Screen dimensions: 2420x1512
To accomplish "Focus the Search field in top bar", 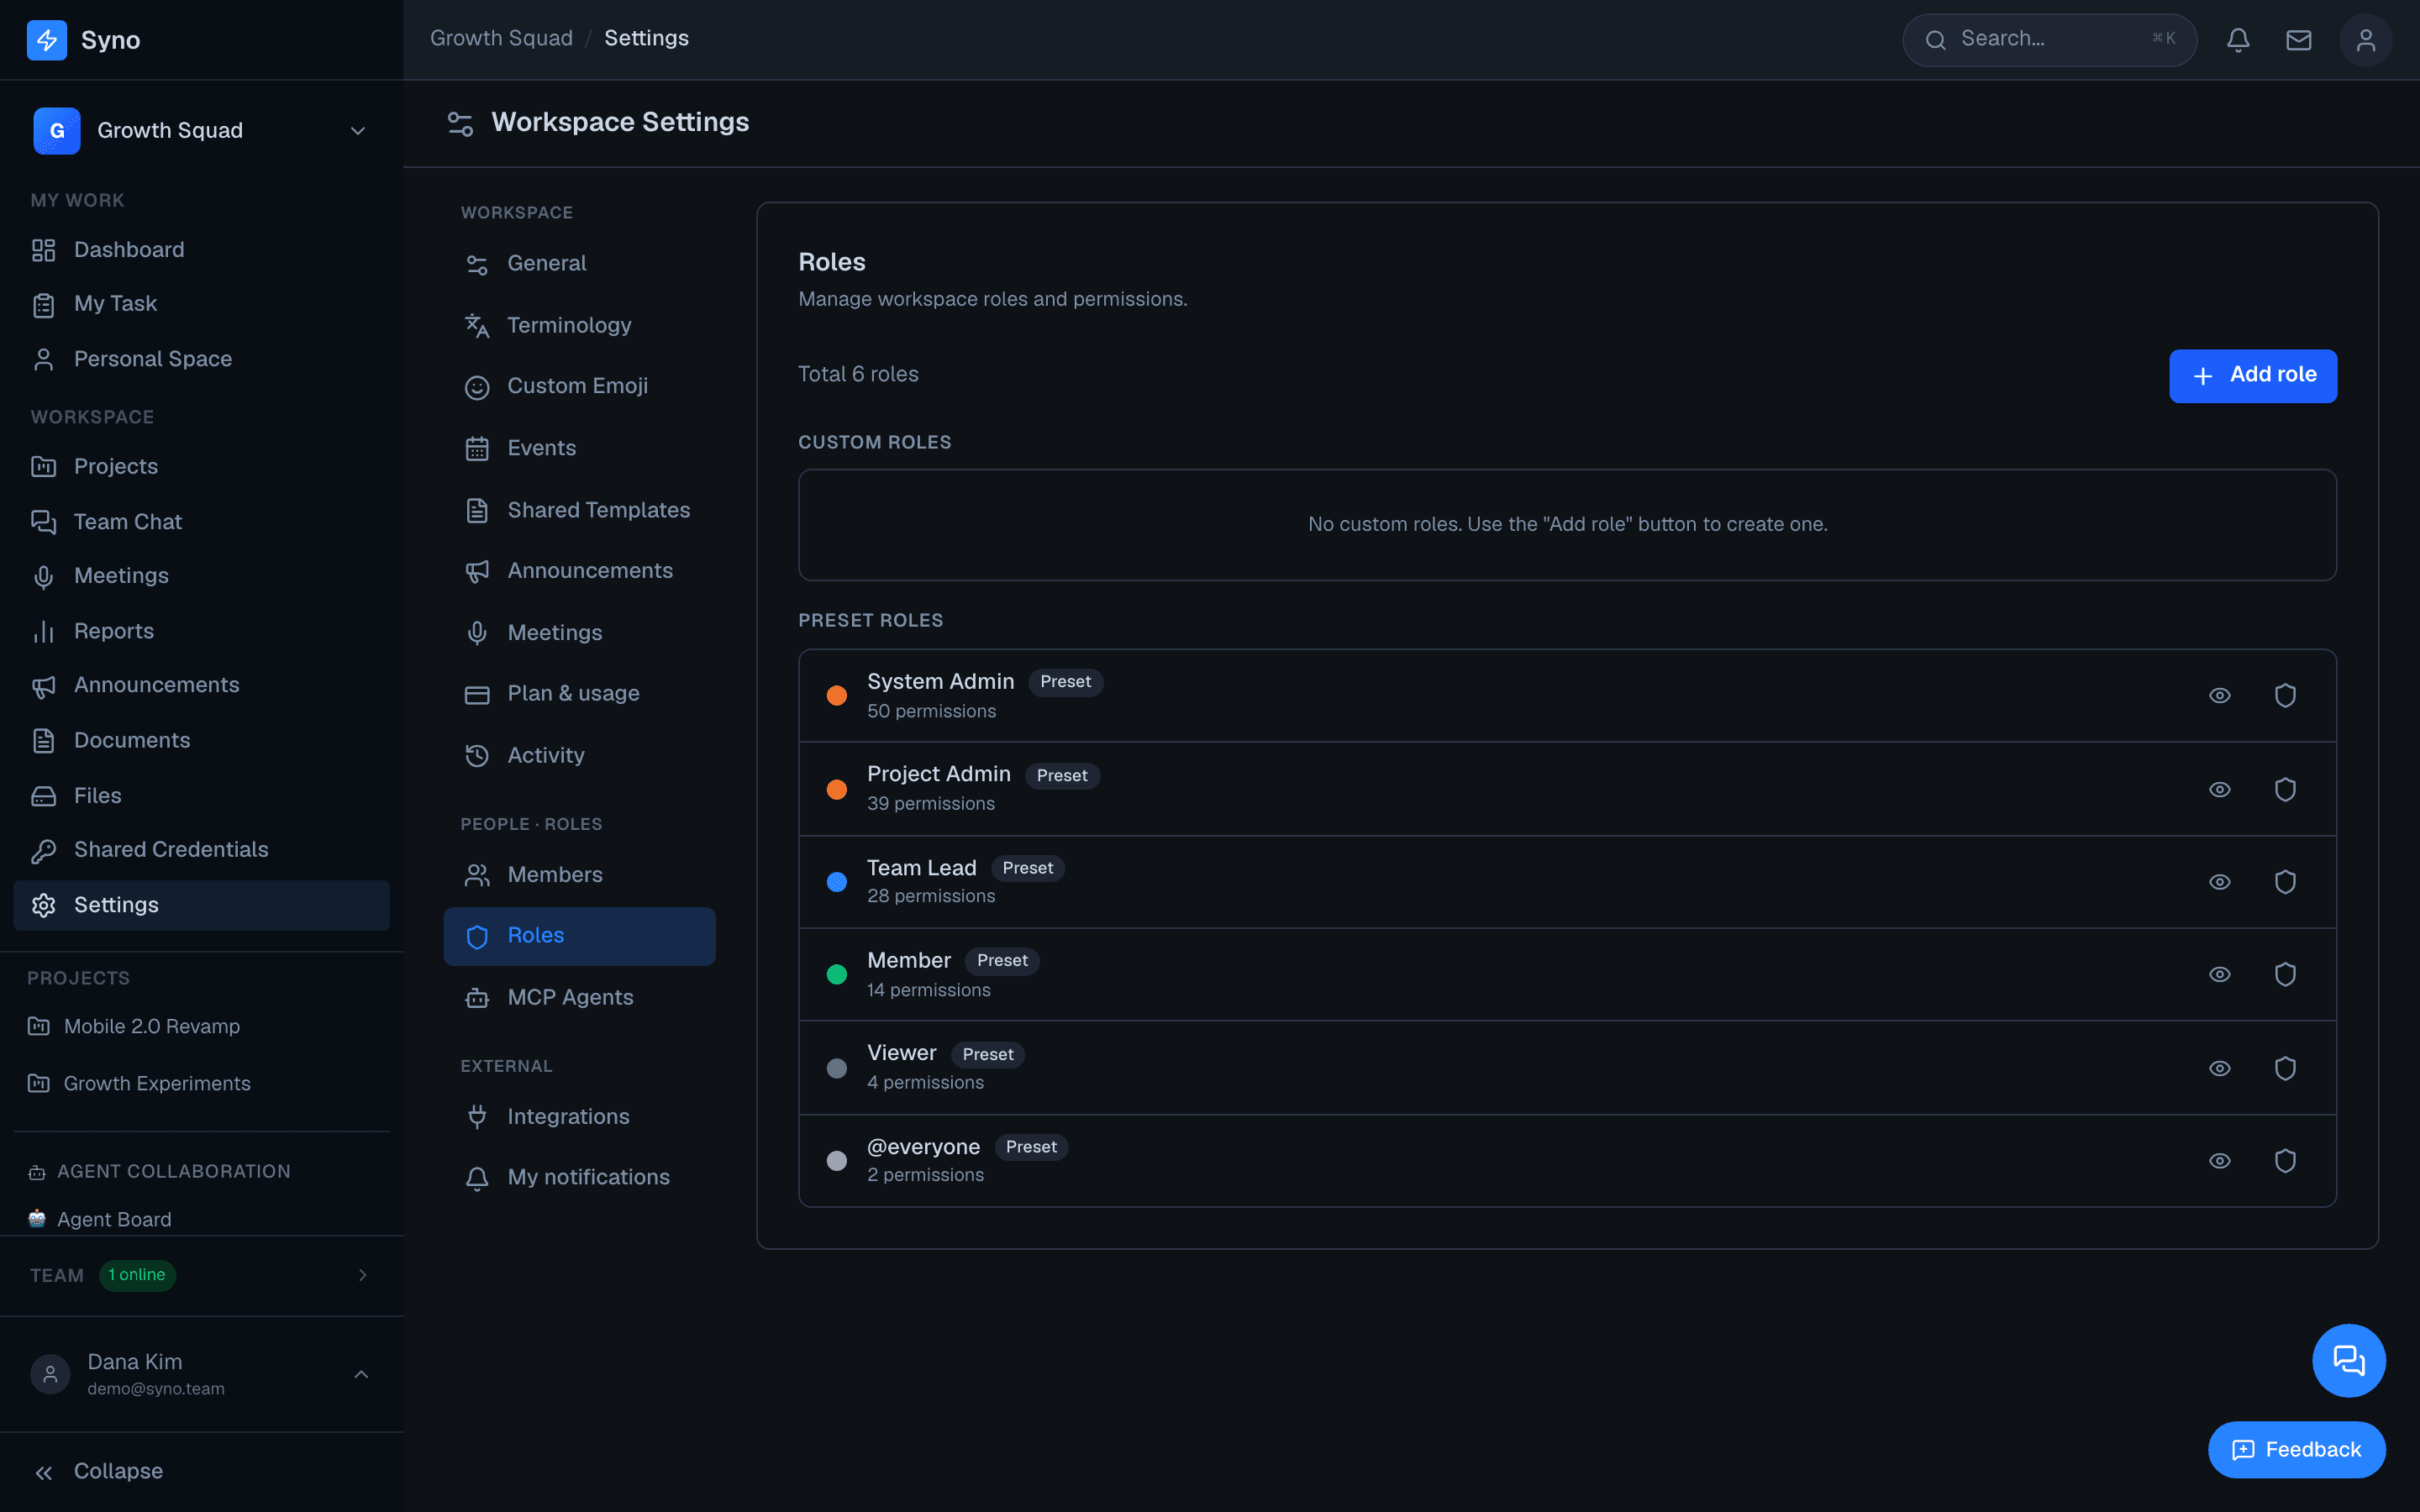I will [x=2049, y=40].
